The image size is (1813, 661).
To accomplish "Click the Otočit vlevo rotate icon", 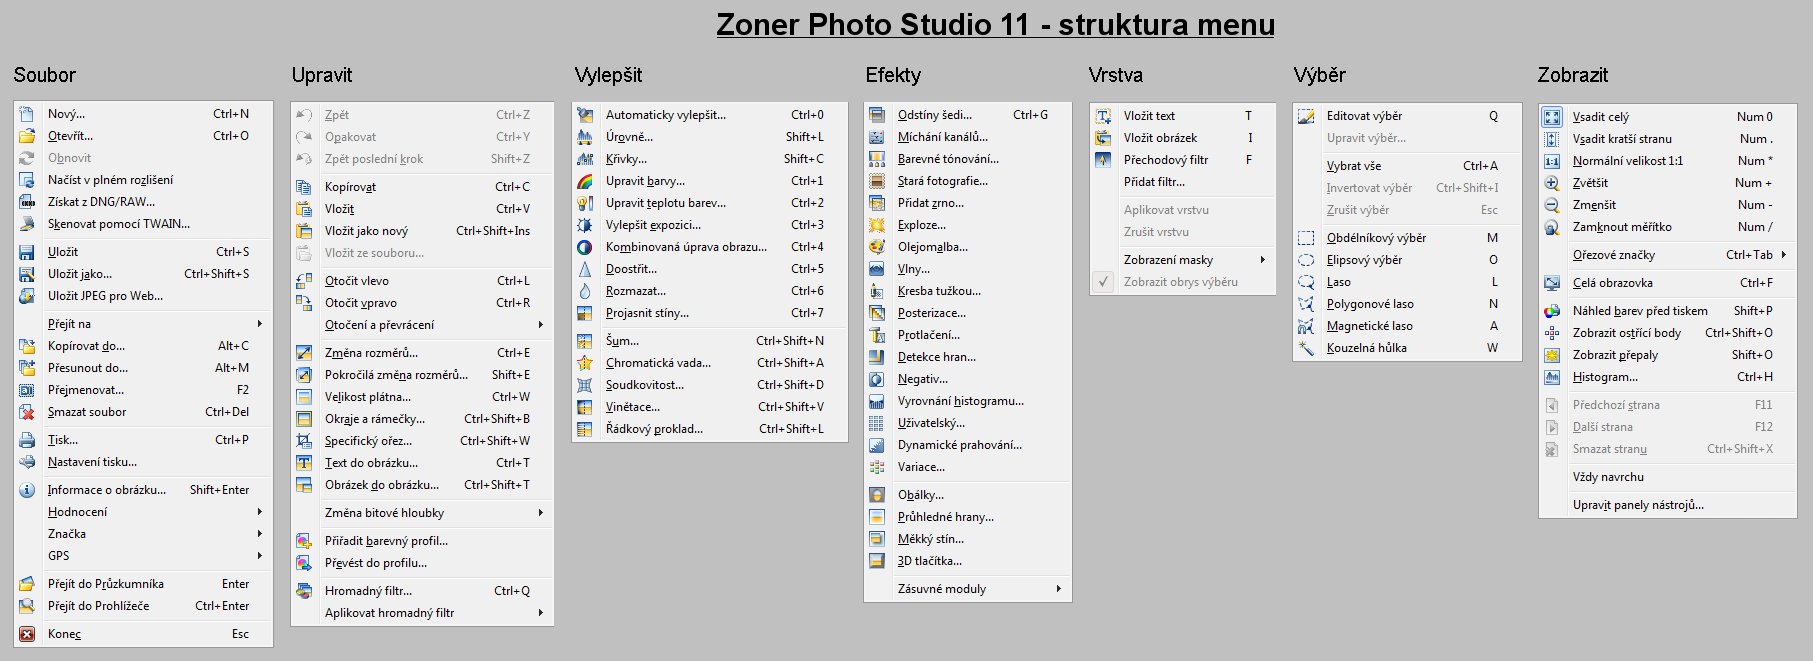I will coord(304,281).
